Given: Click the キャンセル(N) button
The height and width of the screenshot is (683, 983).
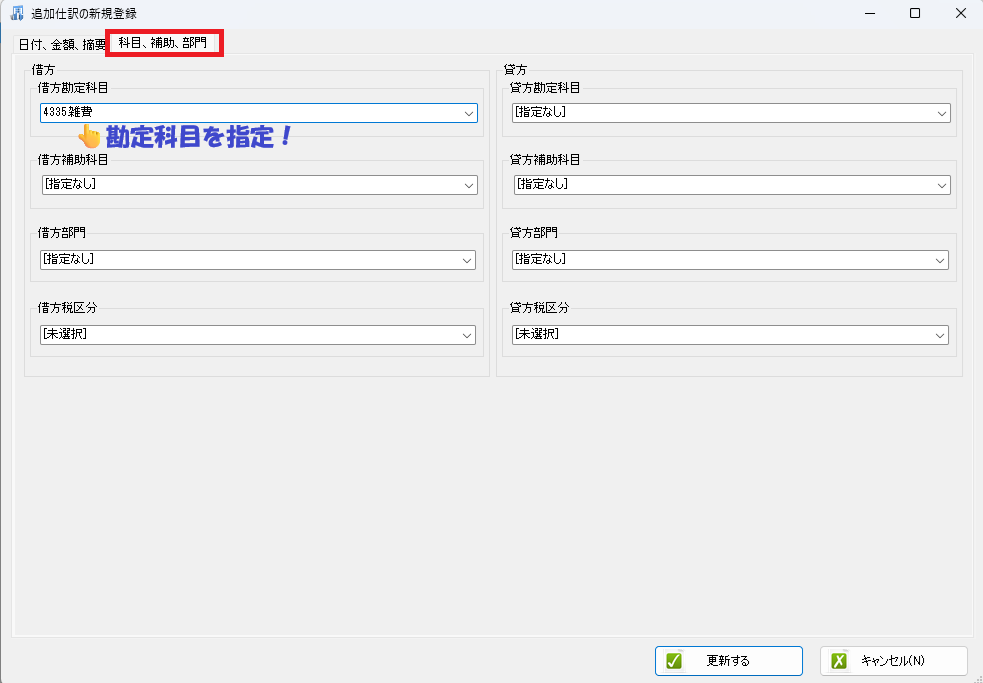Looking at the screenshot, I should pyautogui.click(x=893, y=661).
